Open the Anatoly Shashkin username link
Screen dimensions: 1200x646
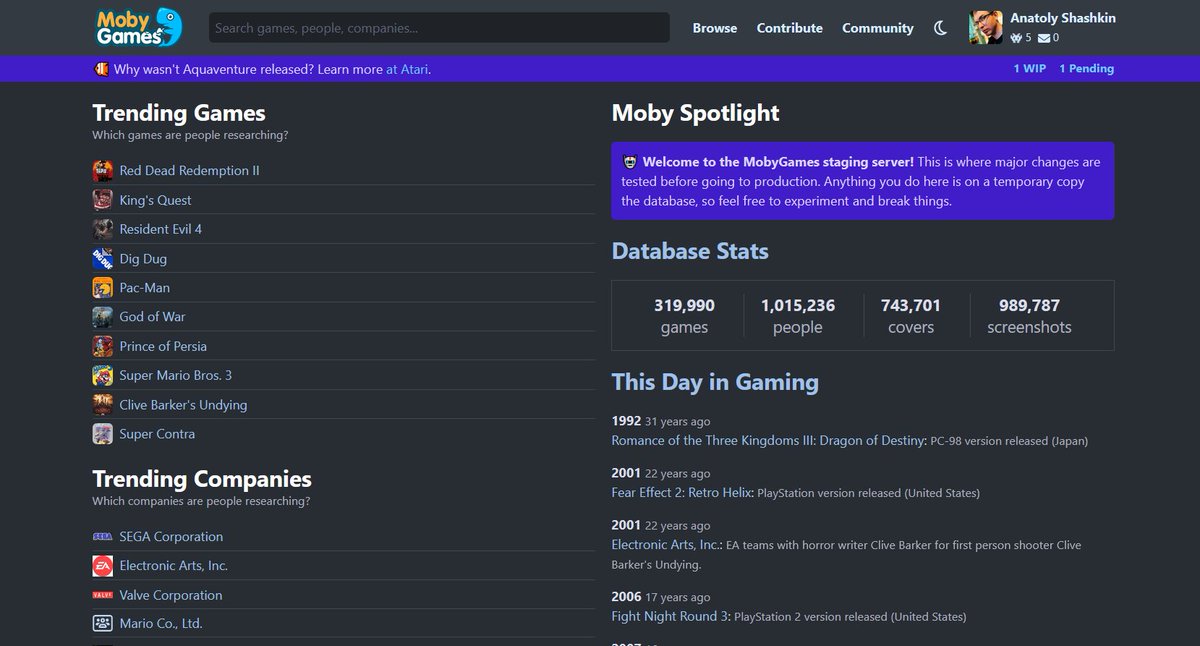click(x=1063, y=18)
